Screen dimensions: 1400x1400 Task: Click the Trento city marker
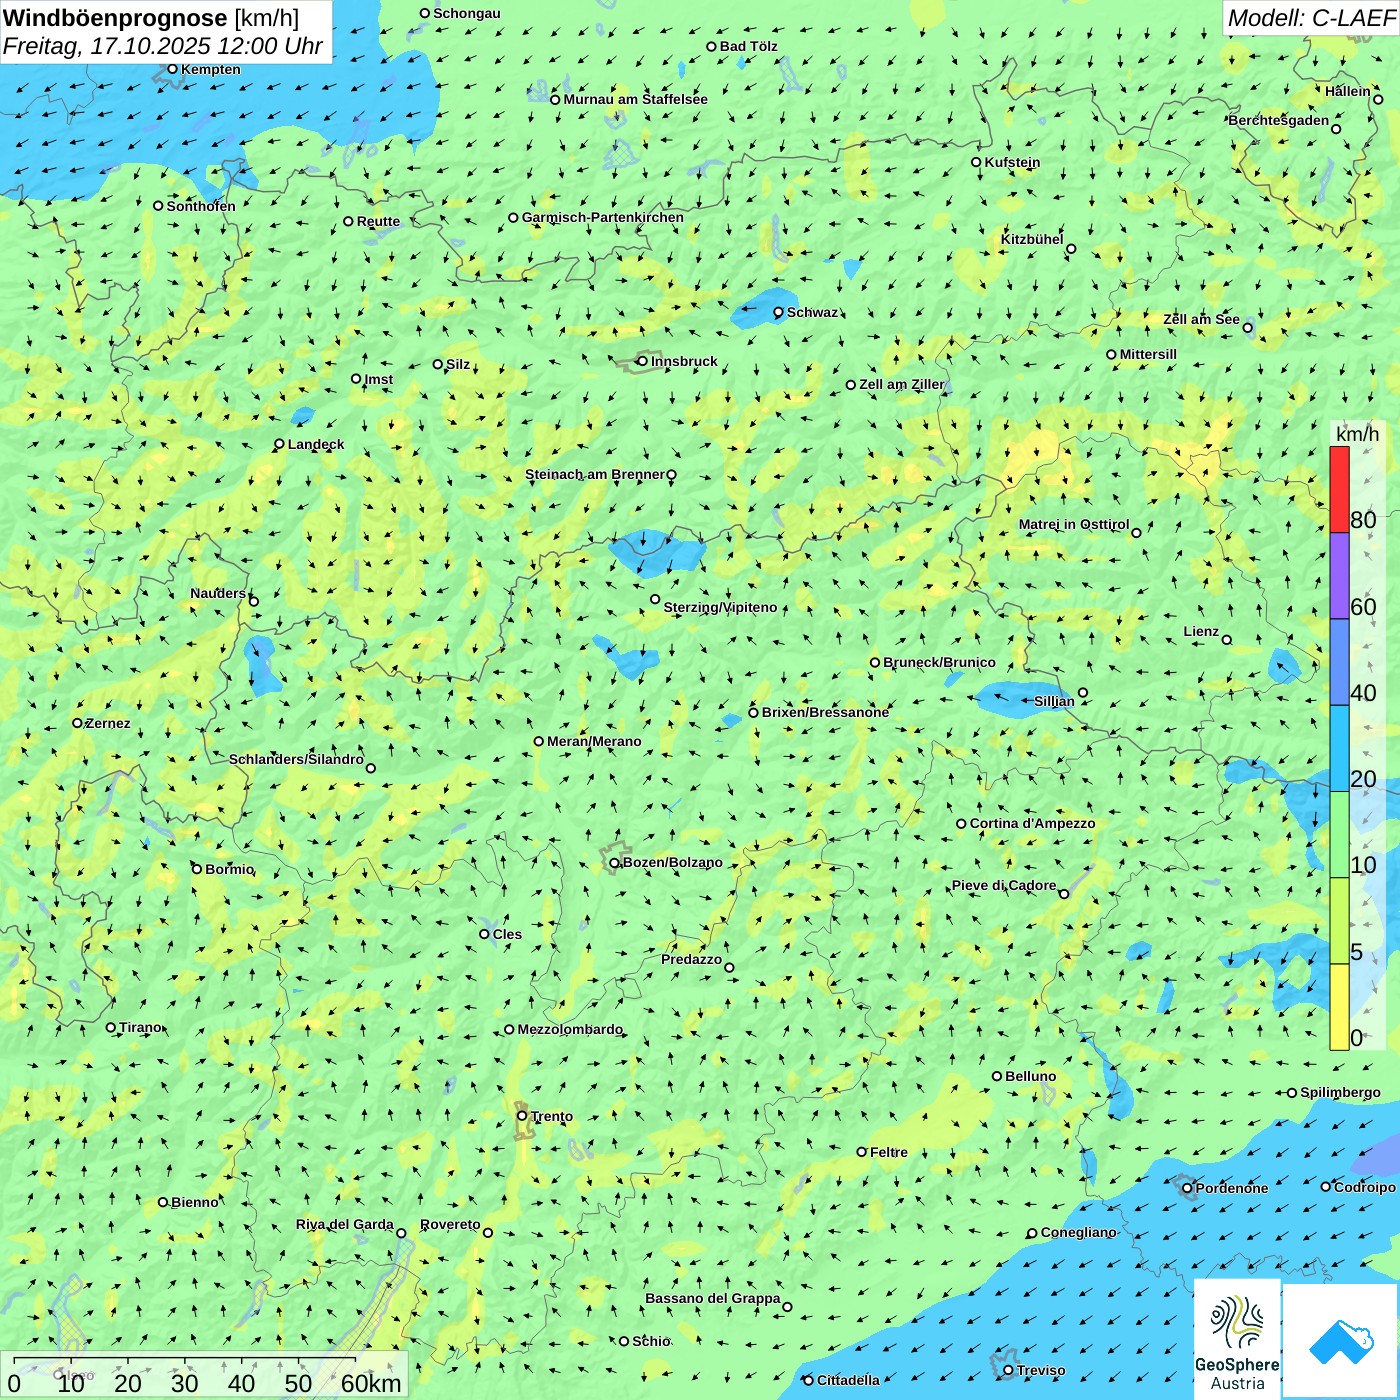[x=522, y=1116]
